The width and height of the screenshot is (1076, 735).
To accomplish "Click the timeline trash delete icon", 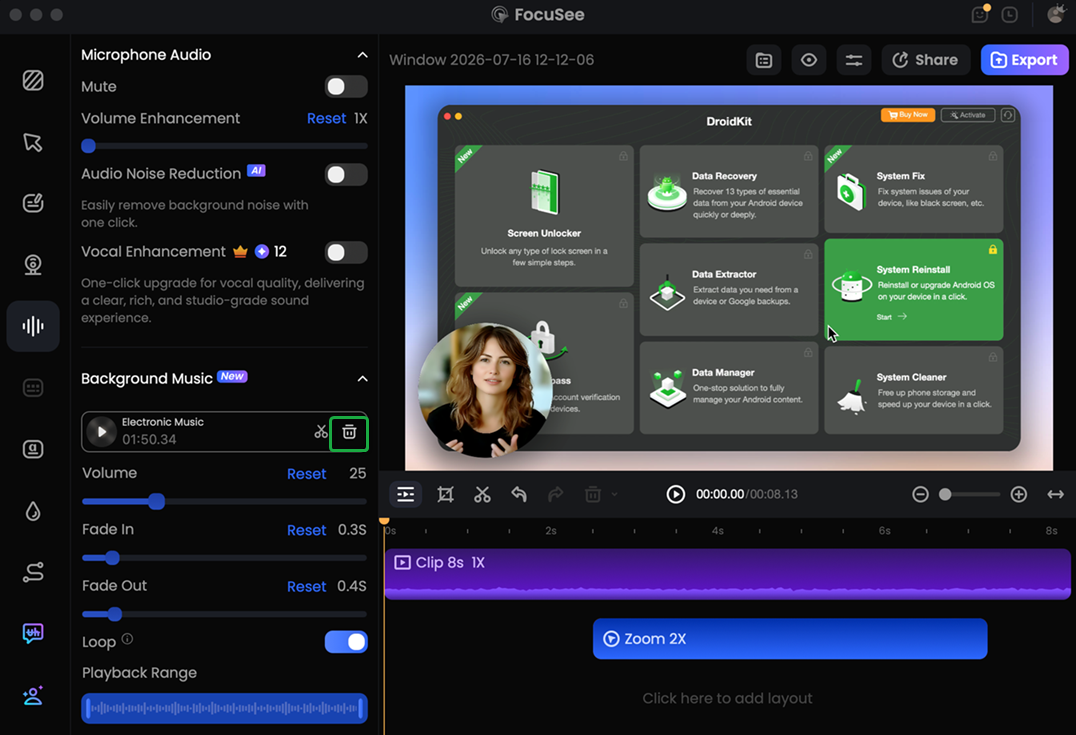I will point(593,494).
